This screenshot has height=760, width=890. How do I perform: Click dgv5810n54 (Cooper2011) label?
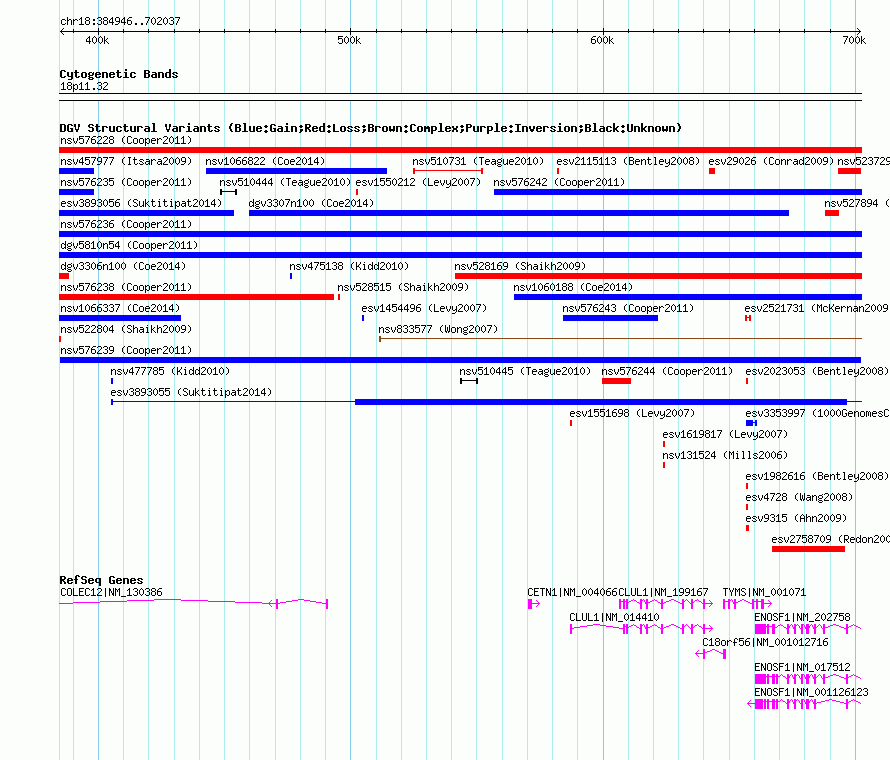[129, 245]
